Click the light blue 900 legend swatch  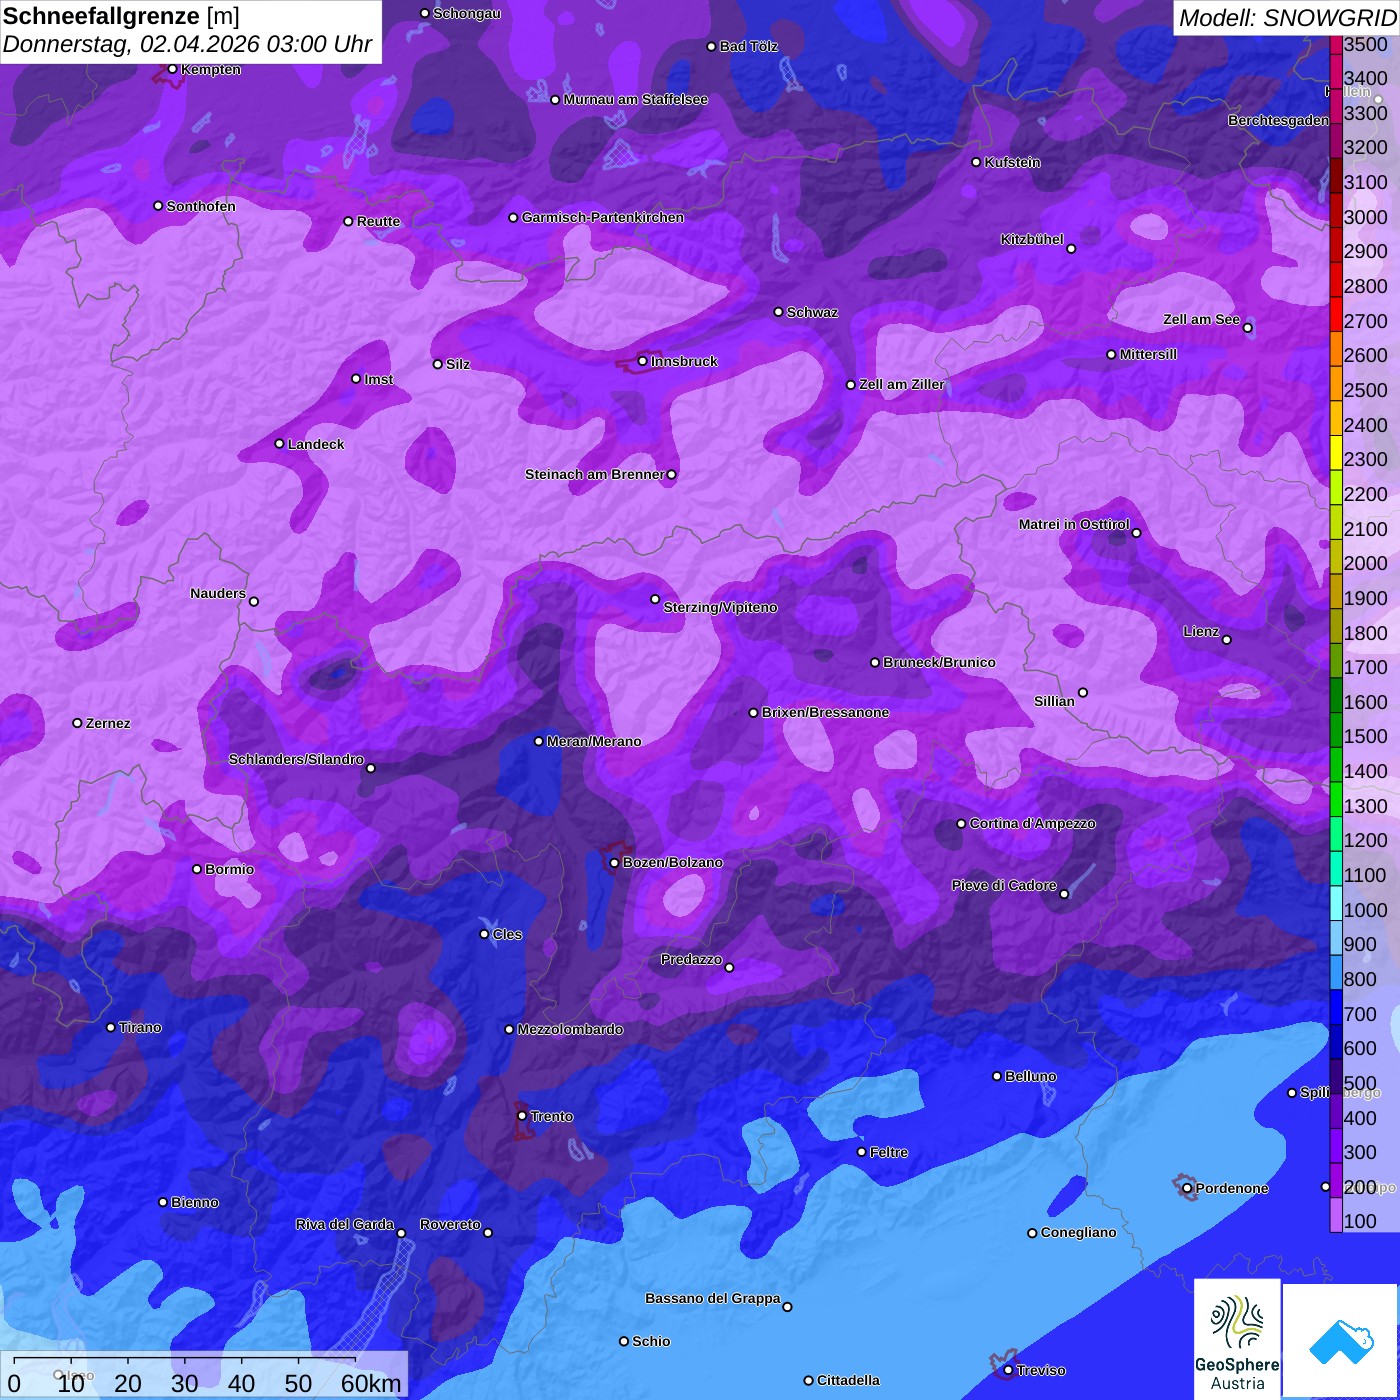click(x=1336, y=938)
